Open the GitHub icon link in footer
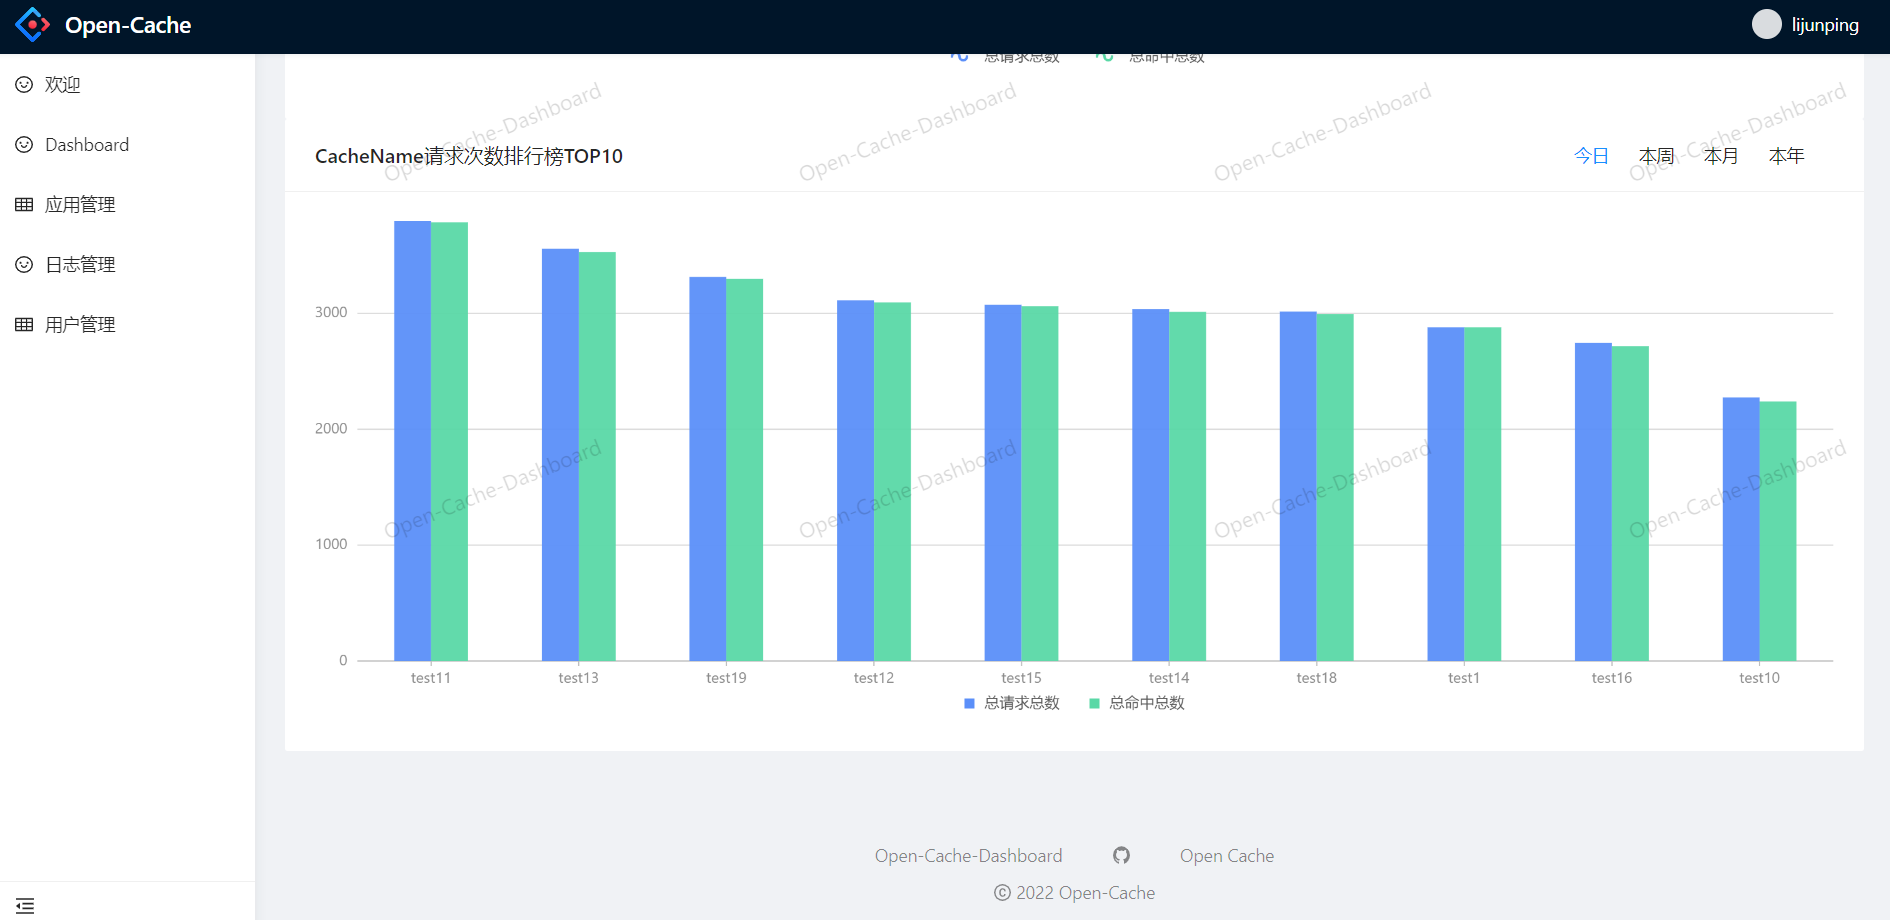The height and width of the screenshot is (920, 1890). 1122,855
